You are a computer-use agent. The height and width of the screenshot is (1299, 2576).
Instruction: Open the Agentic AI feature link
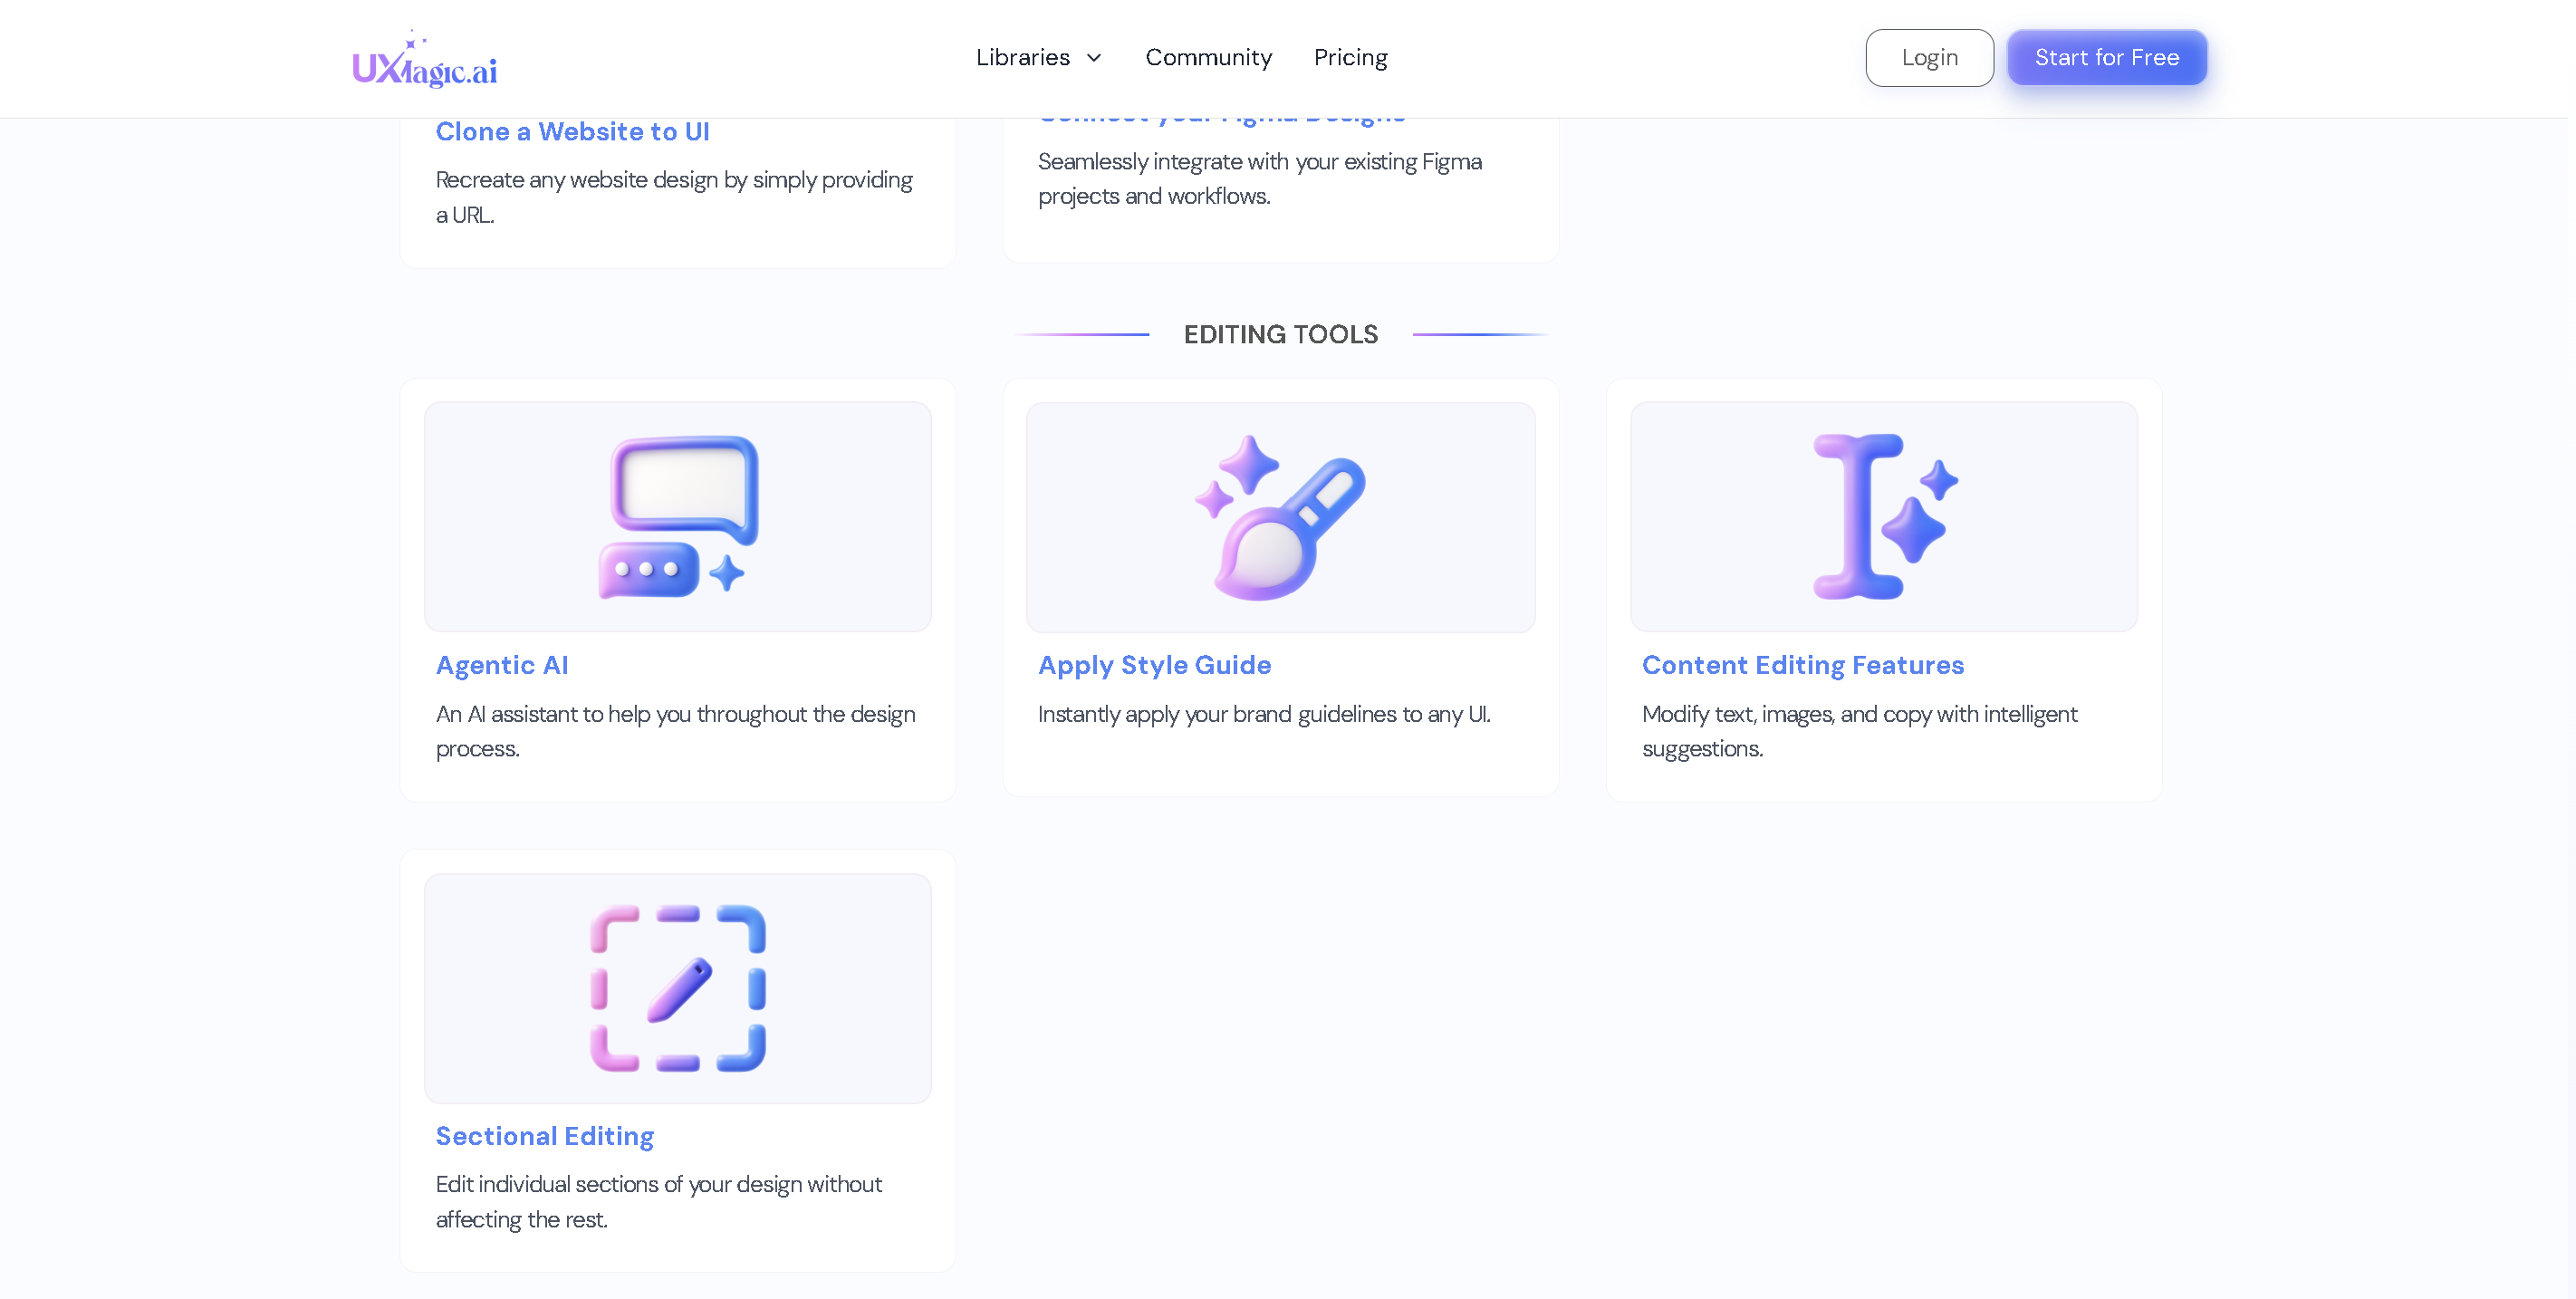click(x=502, y=664)
